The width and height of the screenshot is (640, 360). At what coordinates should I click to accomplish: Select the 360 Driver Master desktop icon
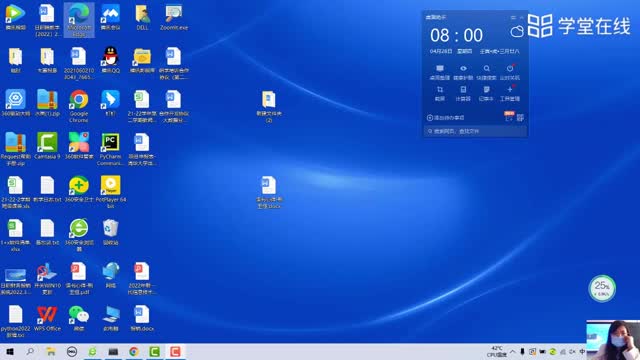tap(16, 103)
